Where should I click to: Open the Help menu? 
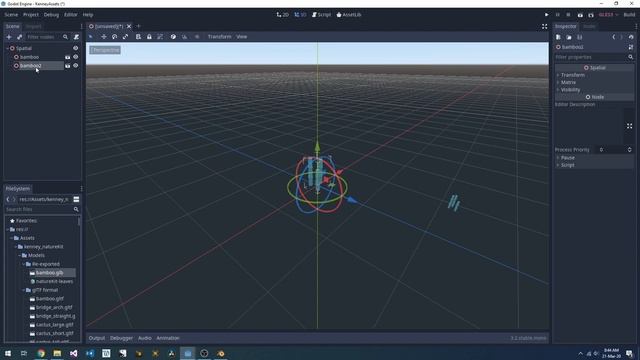[x=88, y=15]
